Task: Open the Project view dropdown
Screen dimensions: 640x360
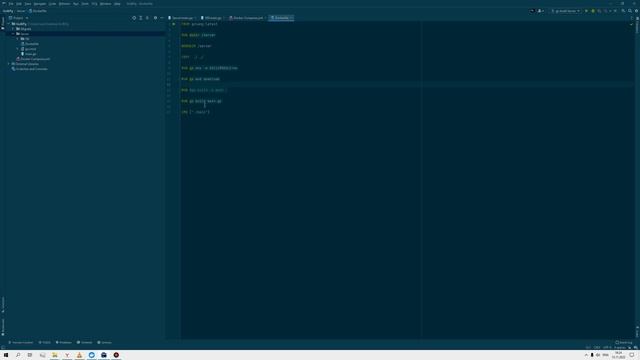Action: pos(18,18)
